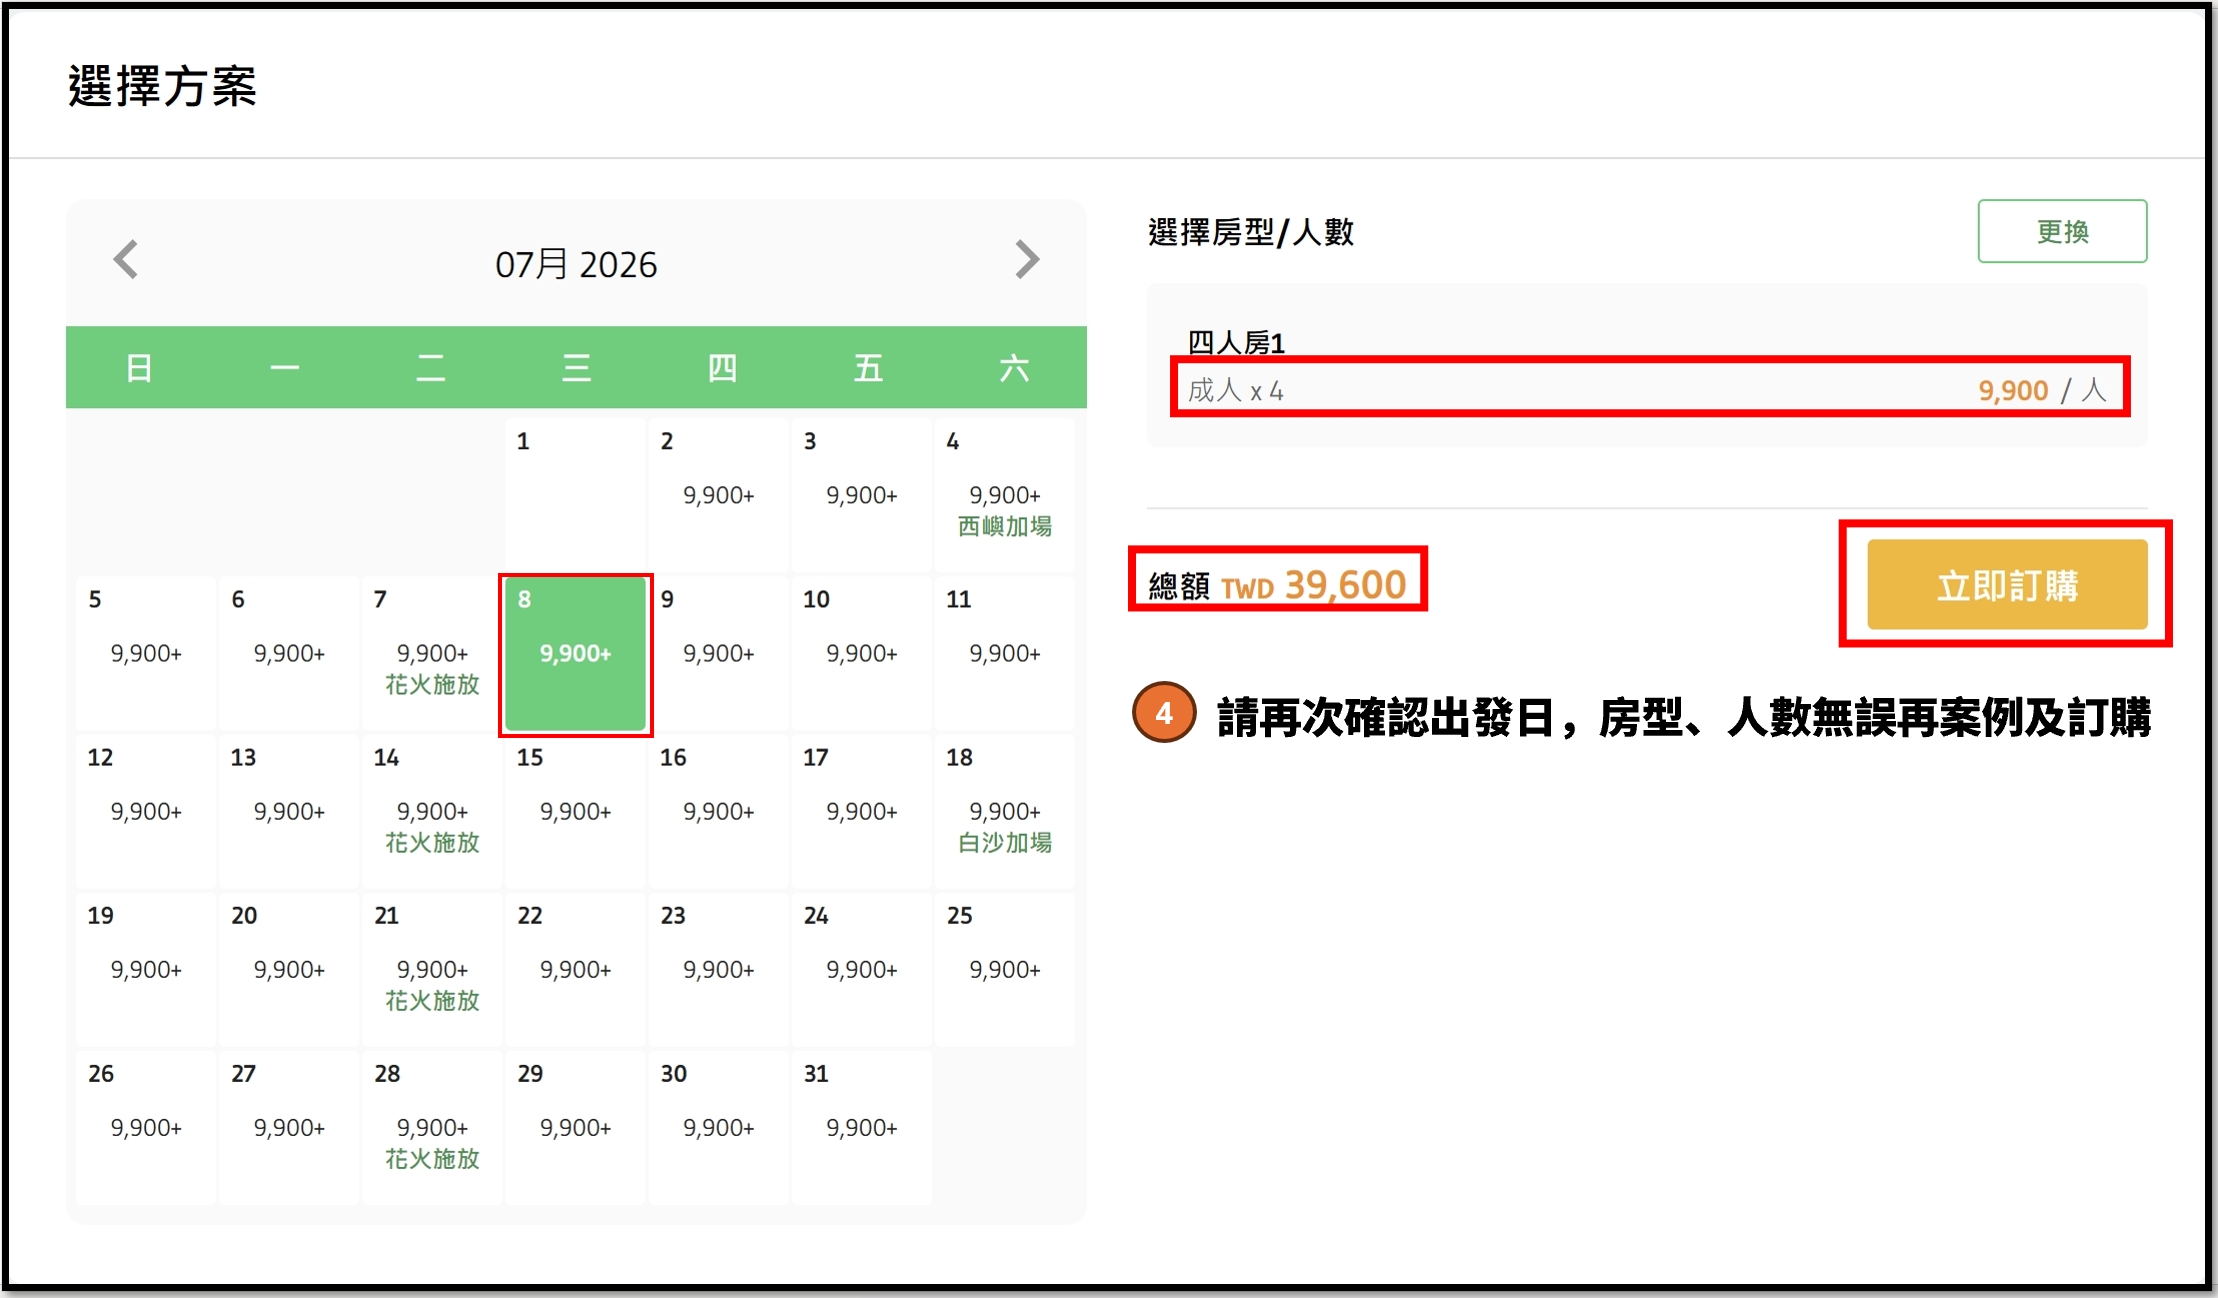Click the 更換 button to change the plan
The width and height of the screenshot is (2218, 1298).
pyautogui.click(x=2062, y=230)
